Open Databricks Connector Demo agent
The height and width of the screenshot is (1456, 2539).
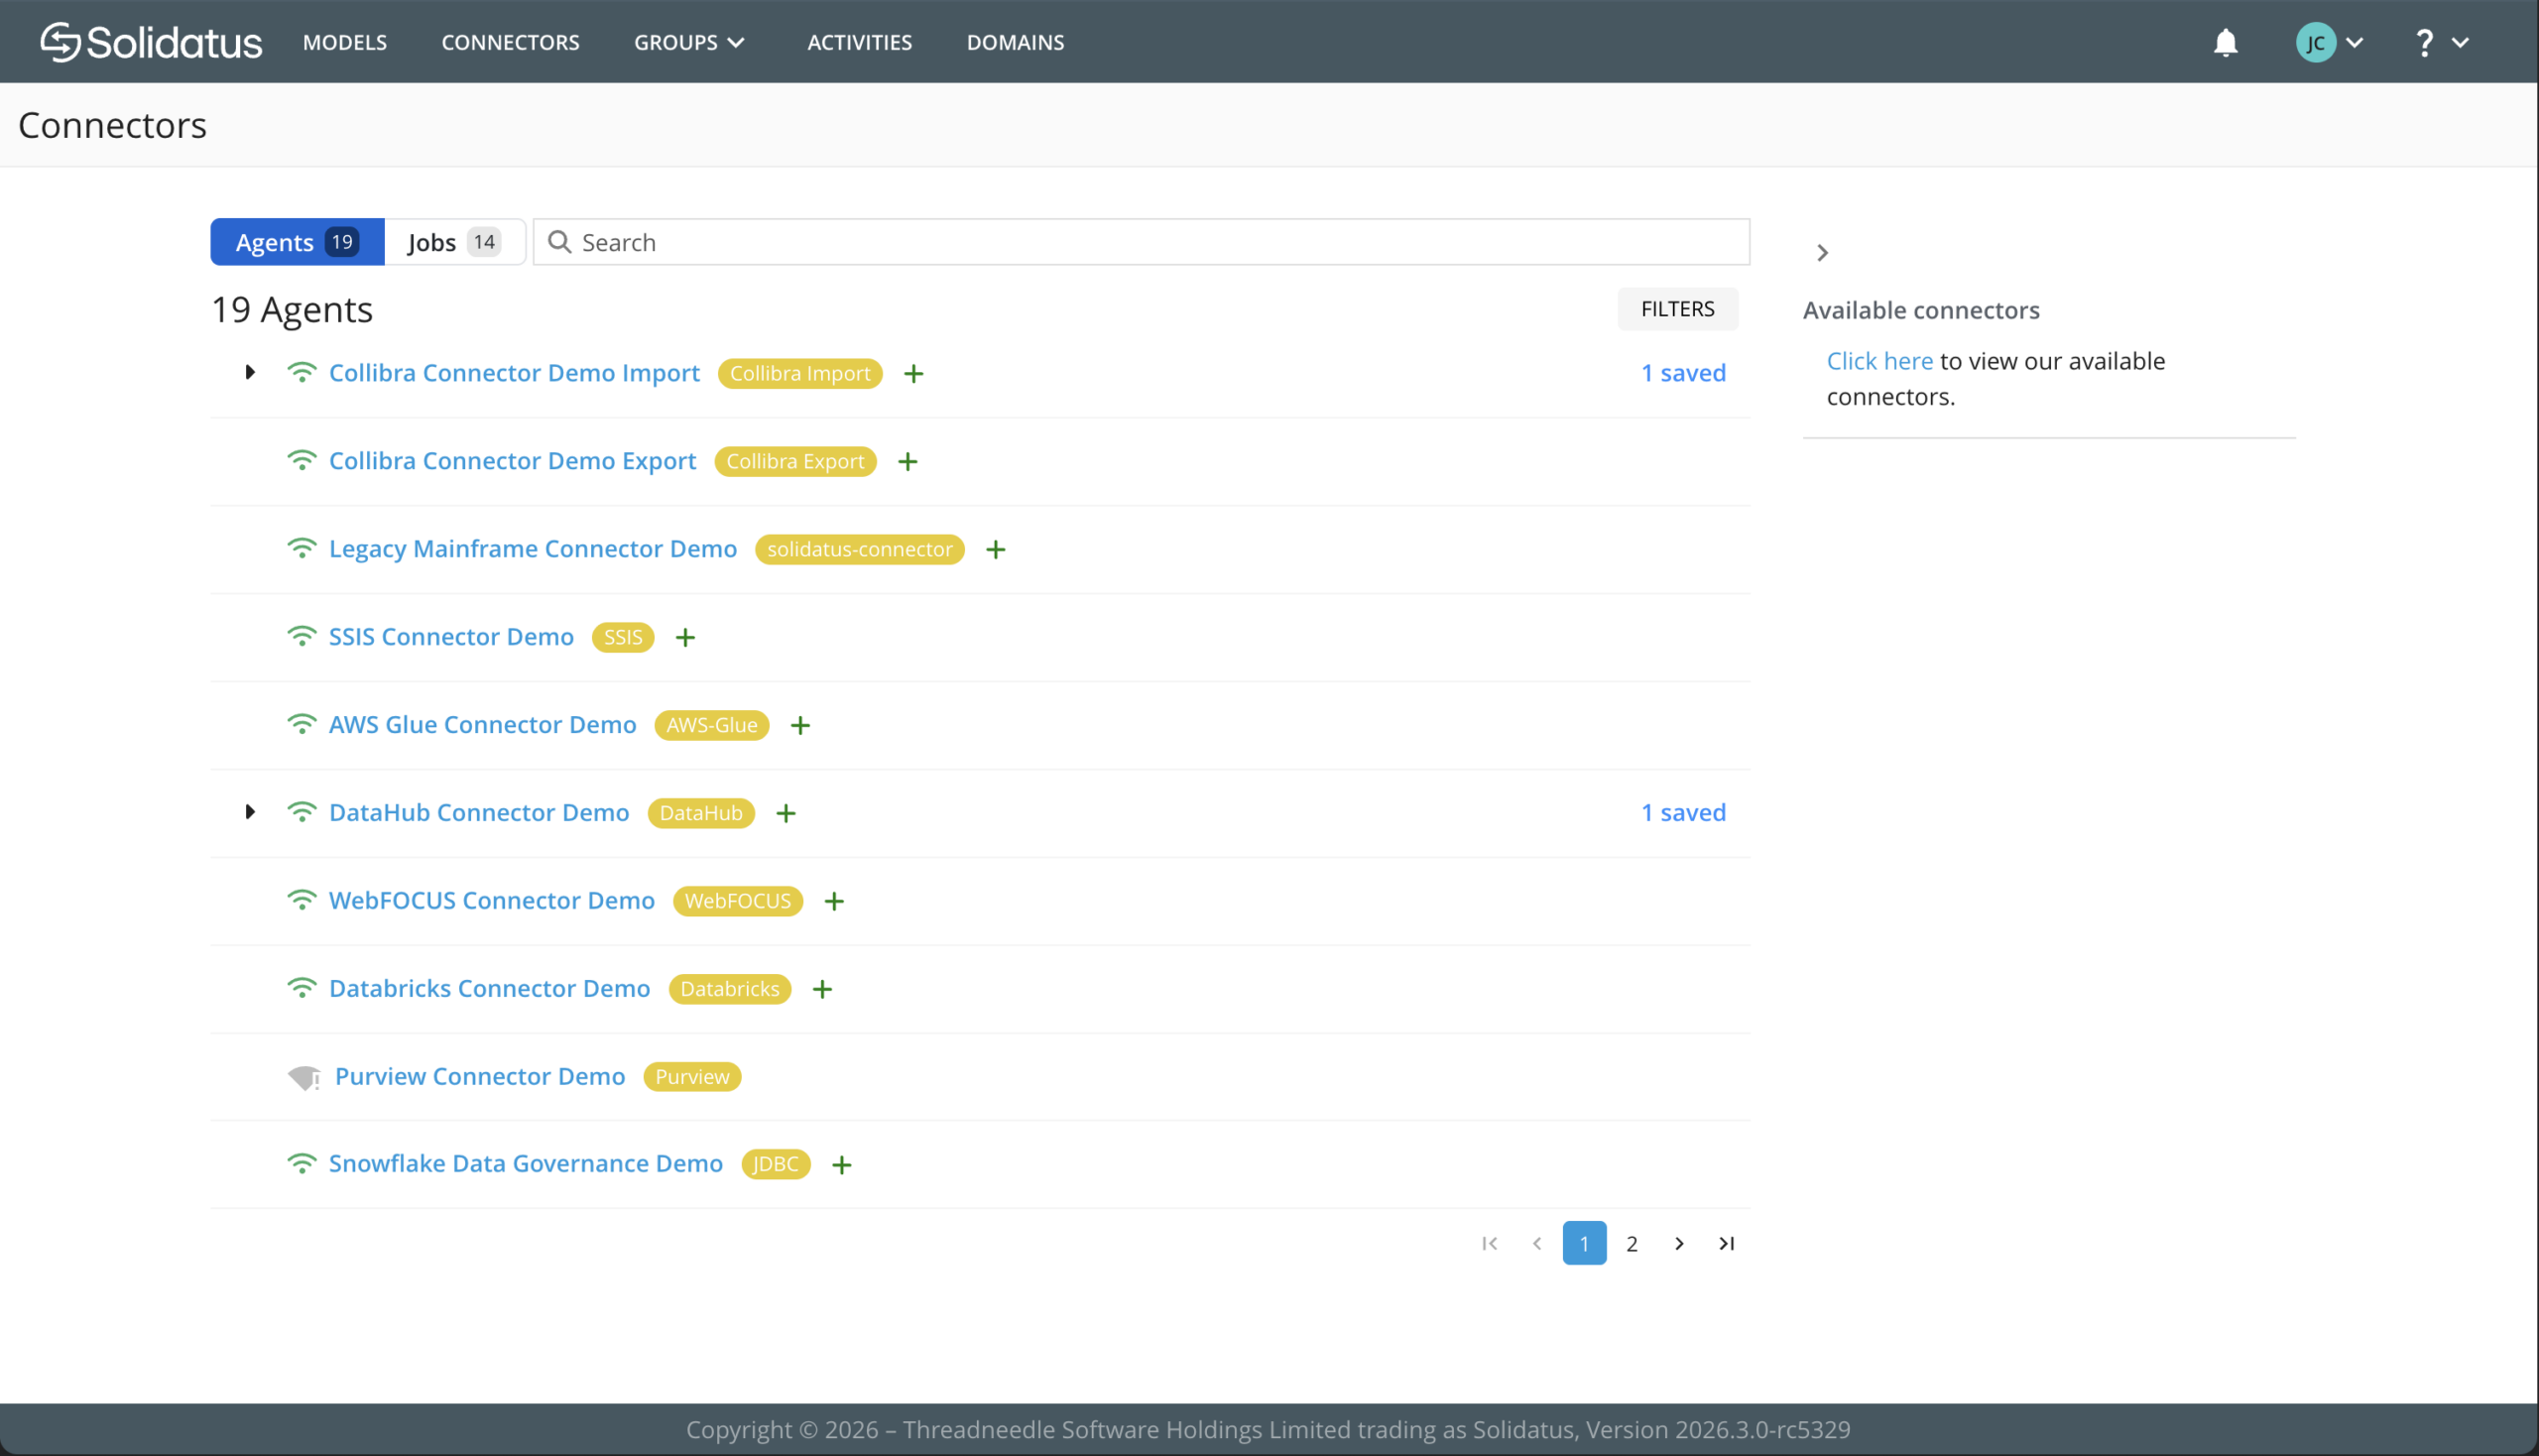(489, 989)
